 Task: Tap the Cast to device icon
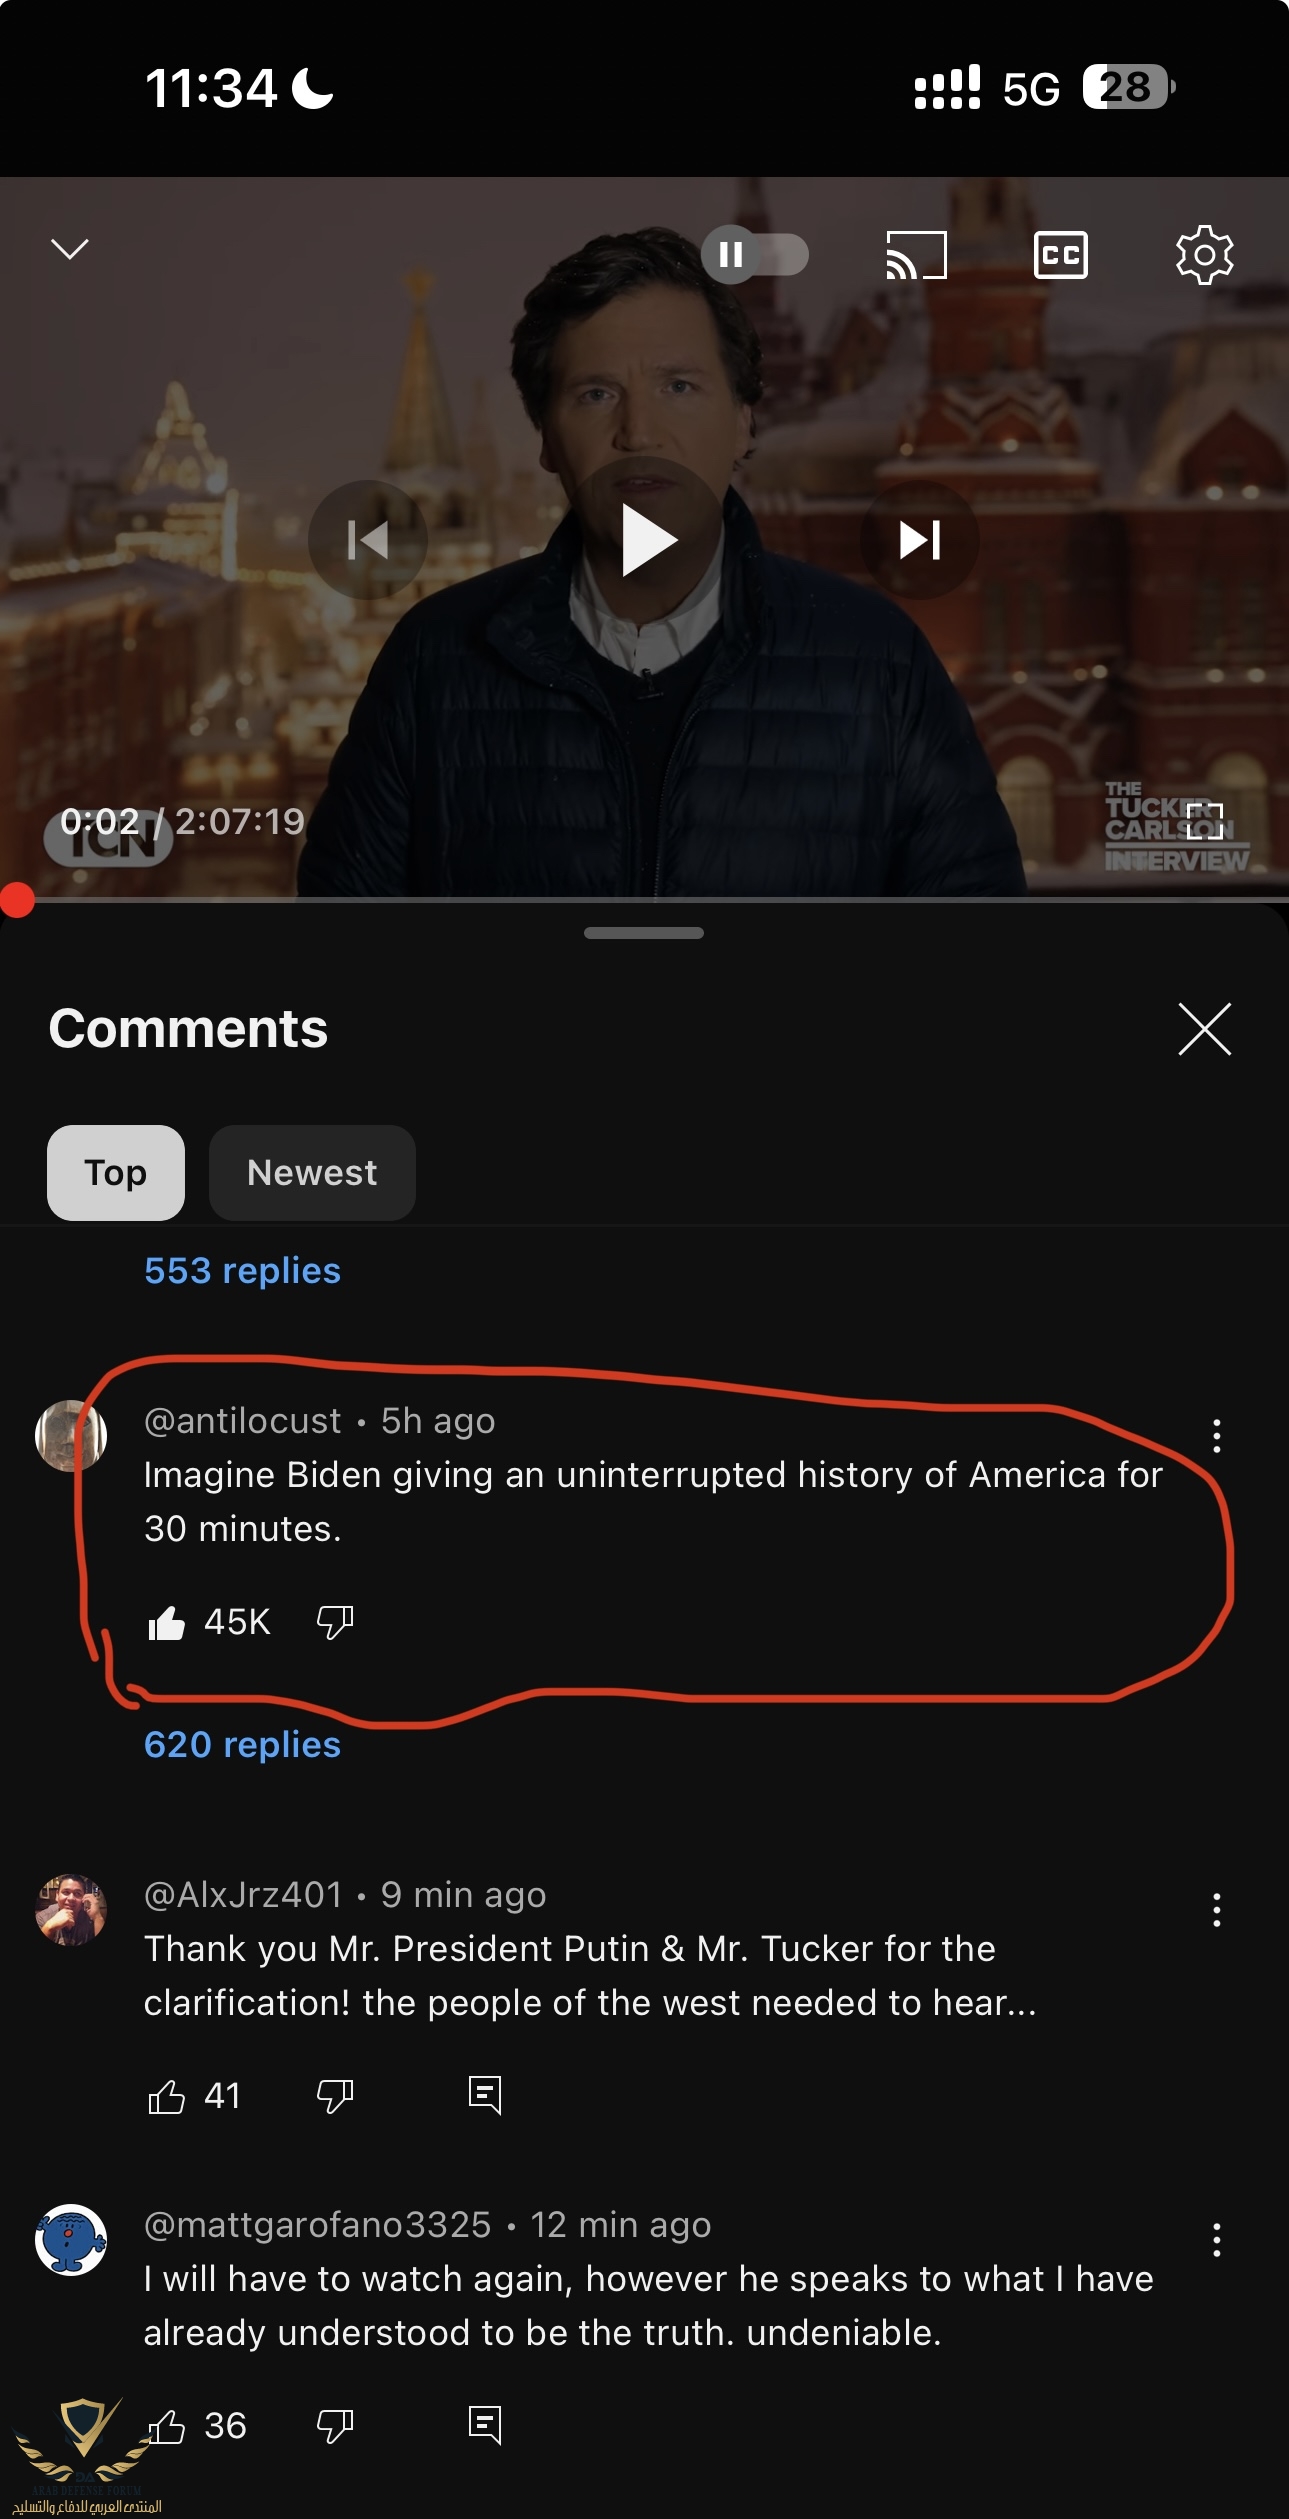916,255
